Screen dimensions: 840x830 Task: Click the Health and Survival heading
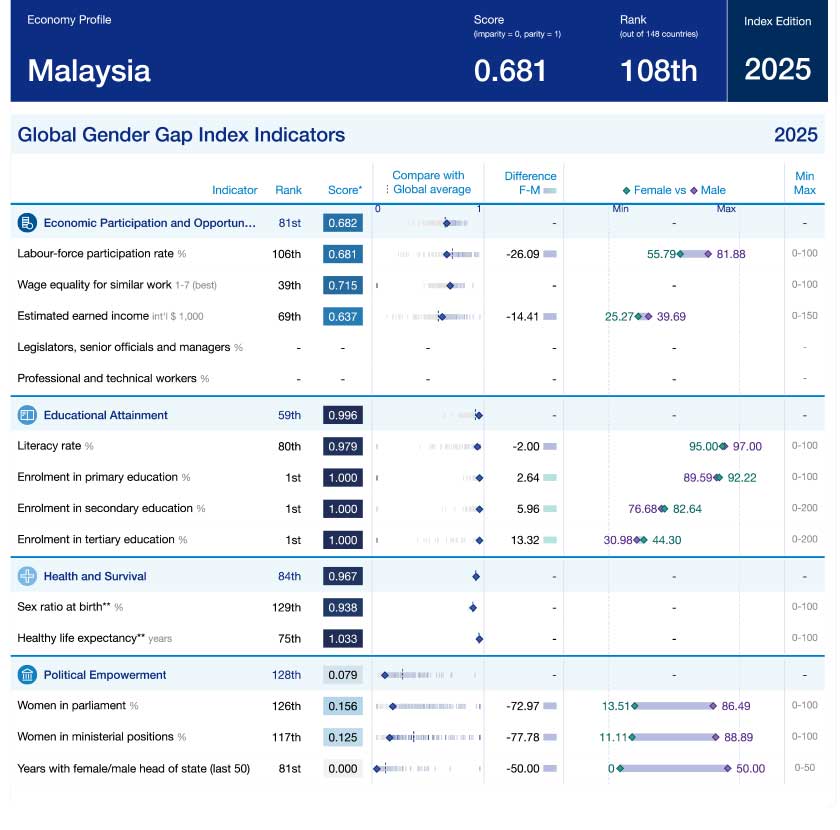pos(95,576)
